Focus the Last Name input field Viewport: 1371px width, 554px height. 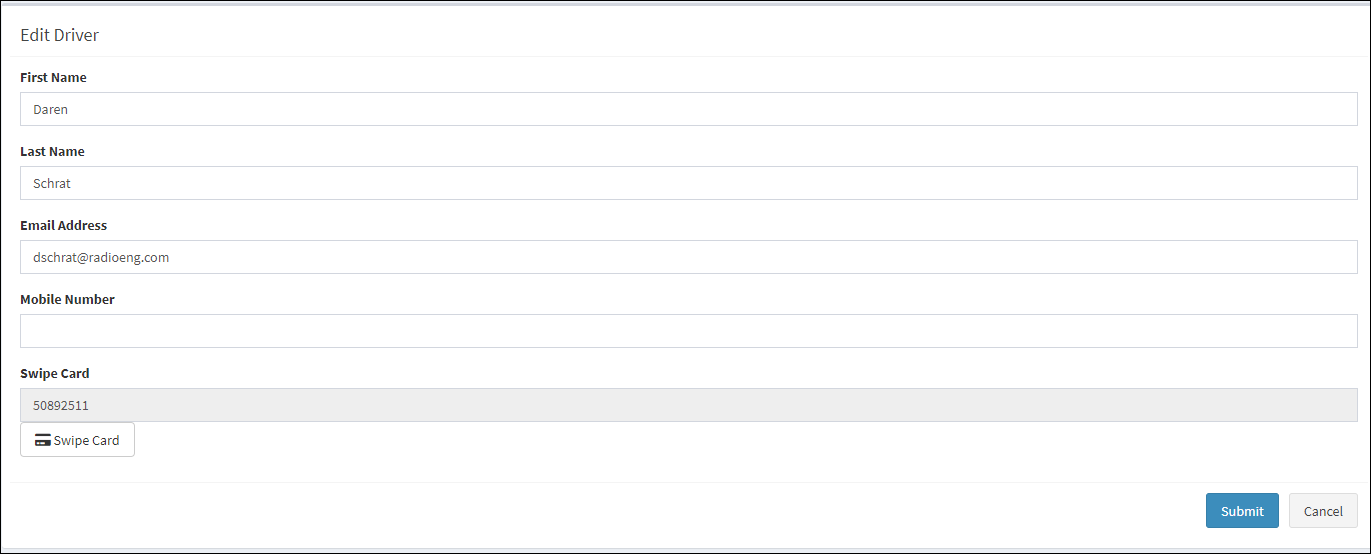[688, 183]
